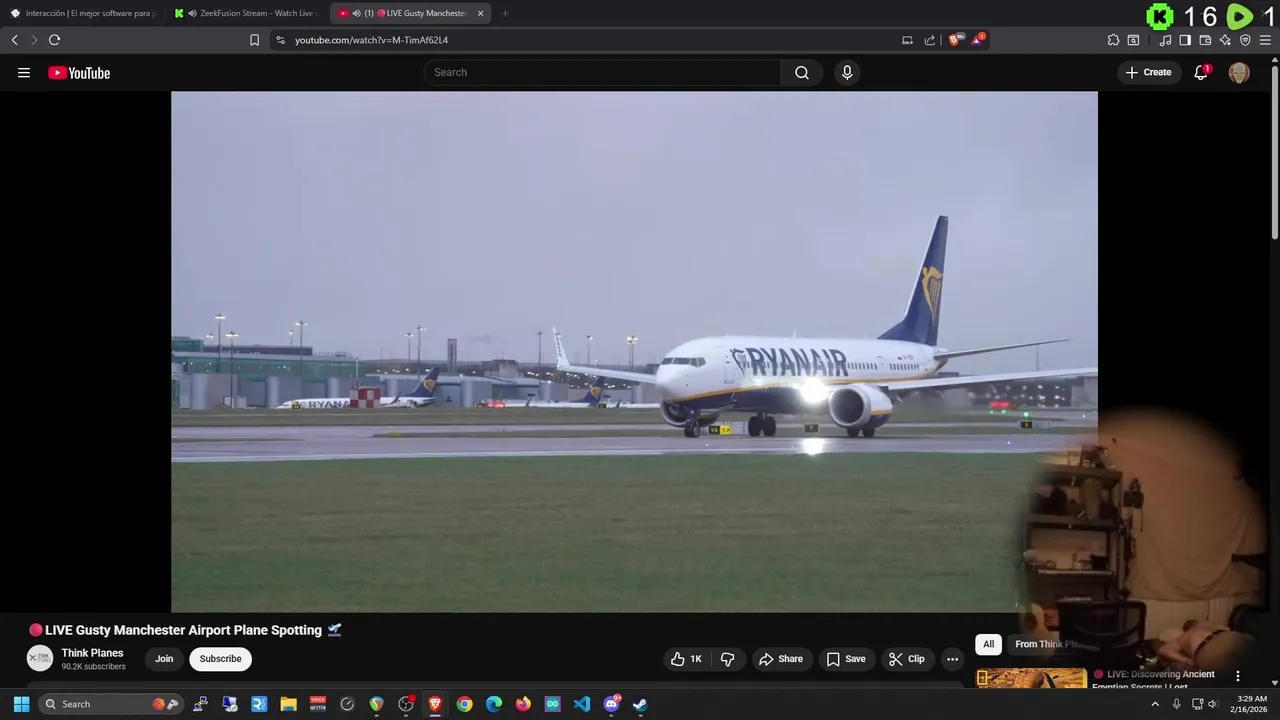Select the All filter chip
The image size is (1280, 720).
(x=988, y=644)
